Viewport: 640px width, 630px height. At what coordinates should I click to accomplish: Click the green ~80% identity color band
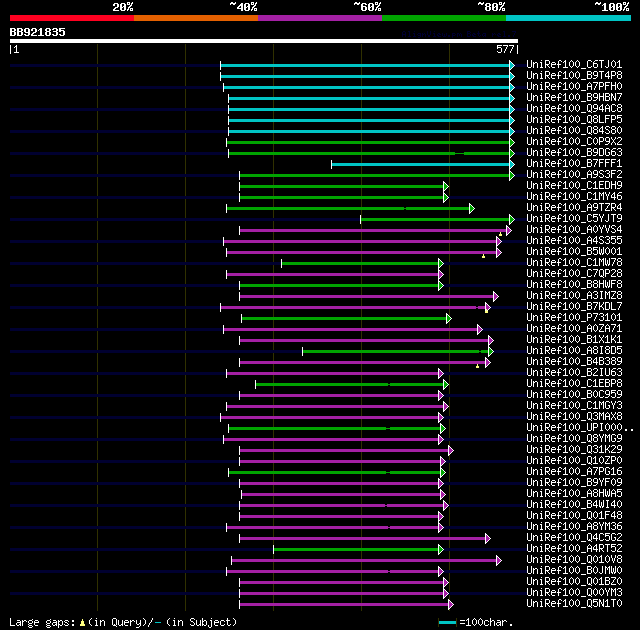[x=444, y=18]
